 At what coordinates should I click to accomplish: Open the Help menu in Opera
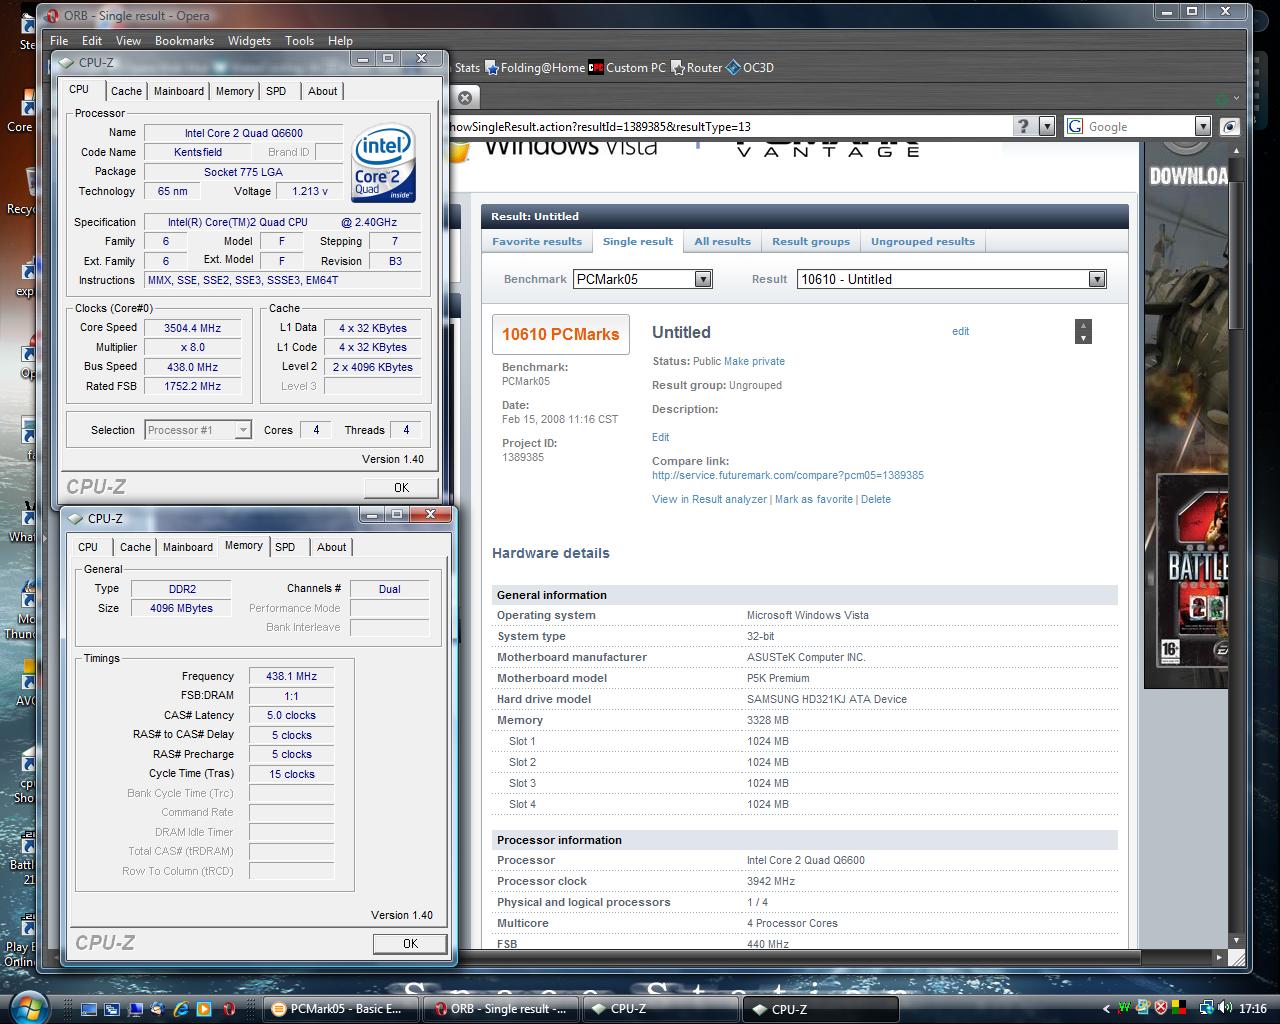point(340,41)
